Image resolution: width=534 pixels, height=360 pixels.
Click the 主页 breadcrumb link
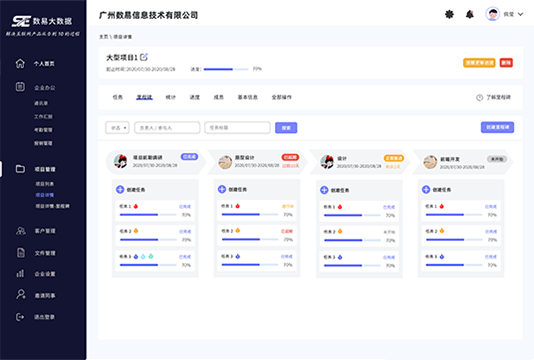[104, 37]
